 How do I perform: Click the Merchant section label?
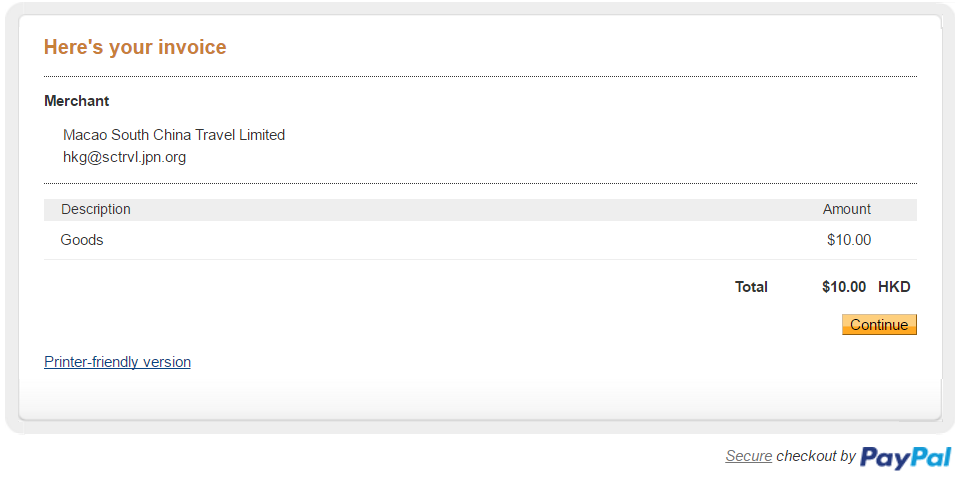coord(77,101)
